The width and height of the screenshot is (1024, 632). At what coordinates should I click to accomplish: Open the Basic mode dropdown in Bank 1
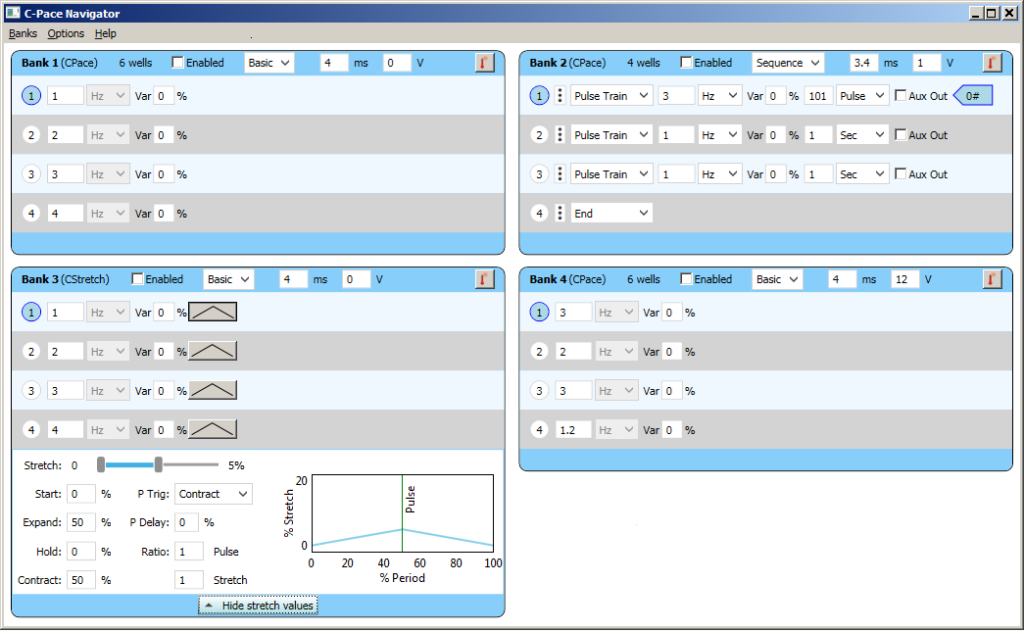pos(269,62)
